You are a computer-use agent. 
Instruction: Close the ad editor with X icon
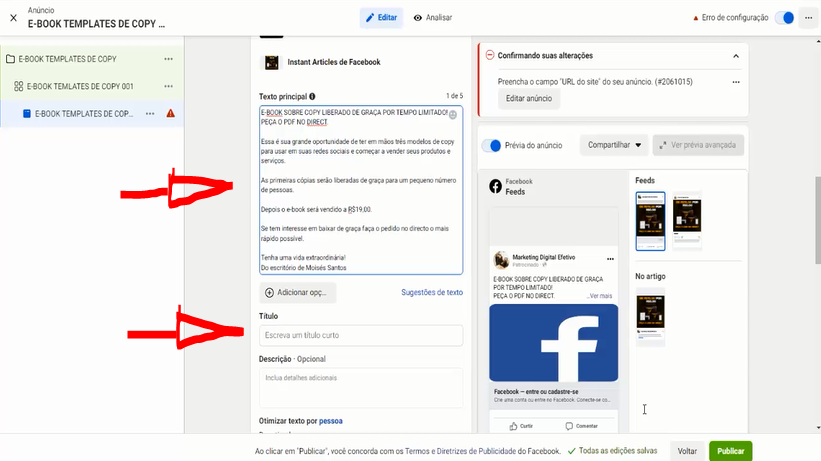(14, 18)
